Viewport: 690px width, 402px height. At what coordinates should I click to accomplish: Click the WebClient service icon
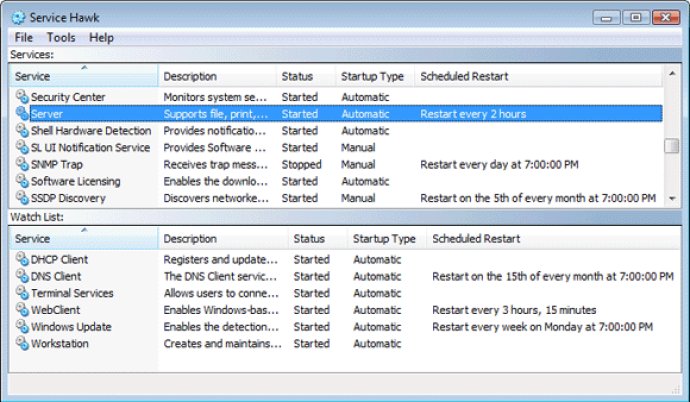coord(22,309)
